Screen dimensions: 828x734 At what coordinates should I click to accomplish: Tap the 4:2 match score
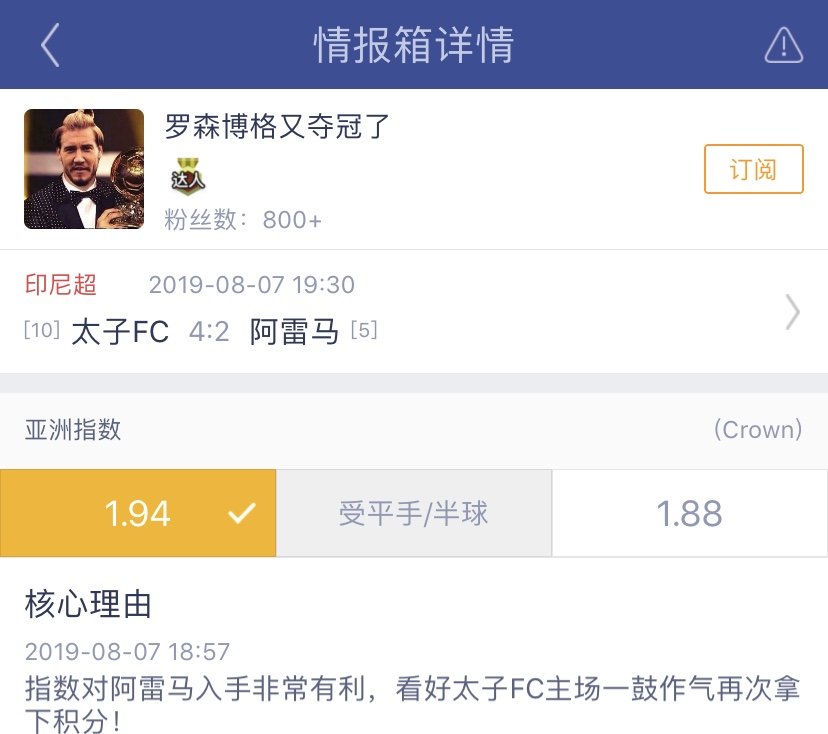click(209, 332)
